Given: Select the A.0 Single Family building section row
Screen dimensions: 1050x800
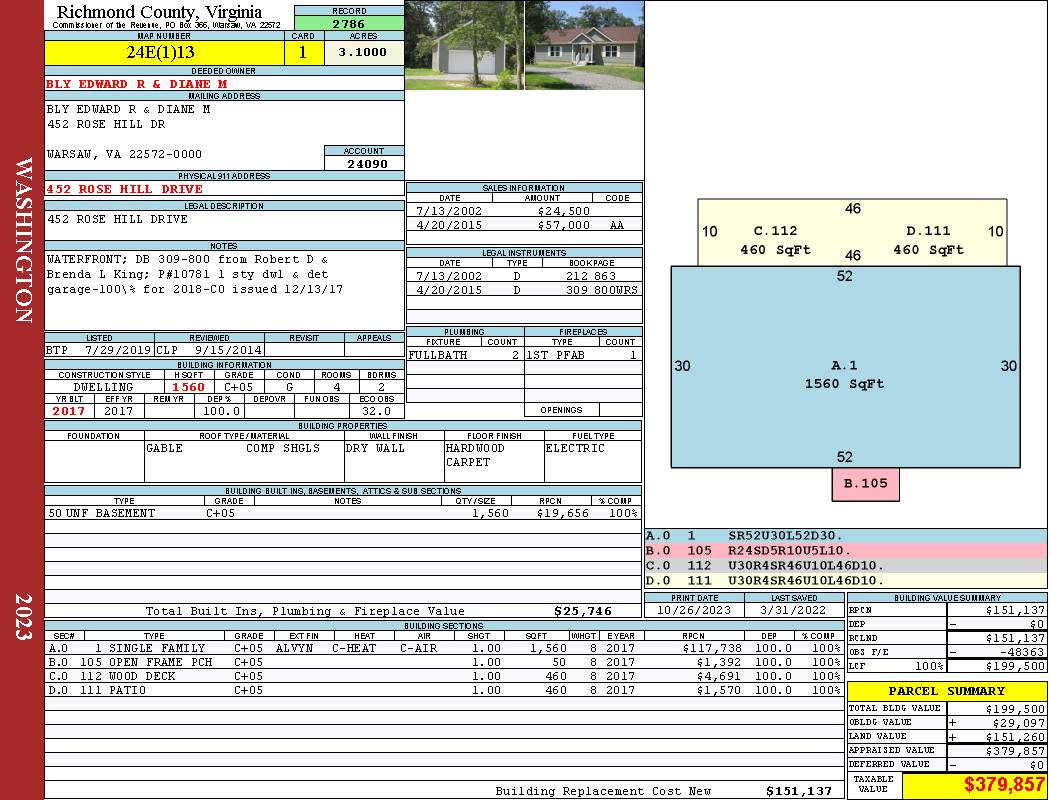Looking at the screenshot, I should click(x=443, y=648).
